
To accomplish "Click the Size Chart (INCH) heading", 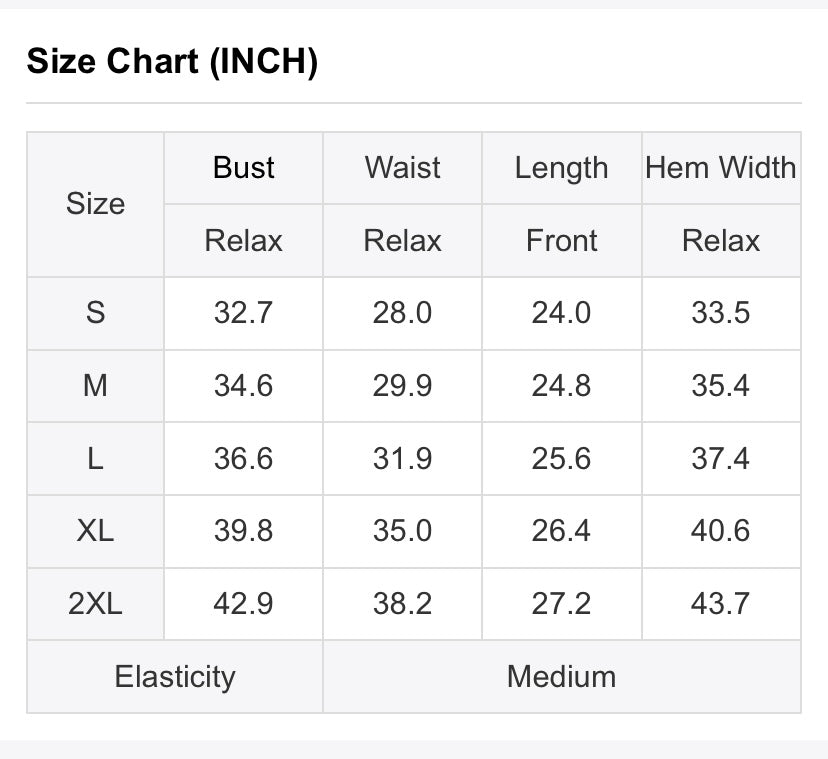I will [172, 62].
